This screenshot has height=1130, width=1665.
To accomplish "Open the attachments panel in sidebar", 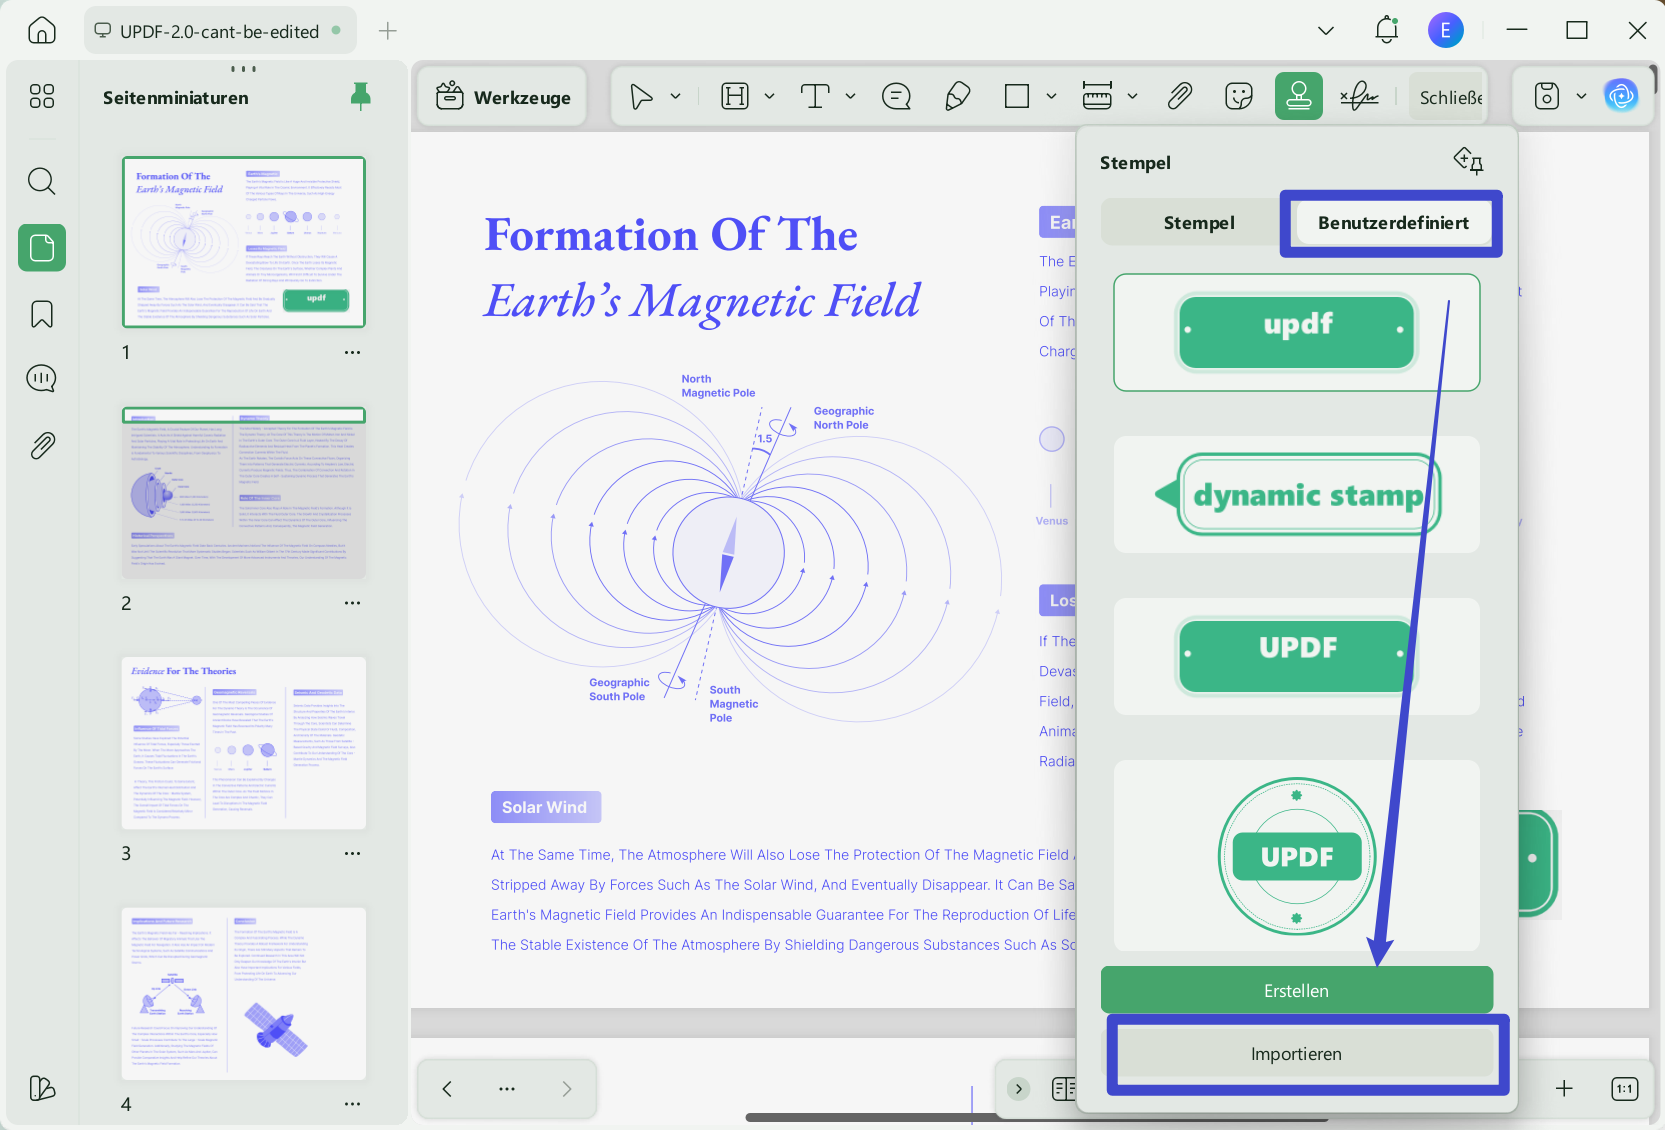I will point(42,445).
